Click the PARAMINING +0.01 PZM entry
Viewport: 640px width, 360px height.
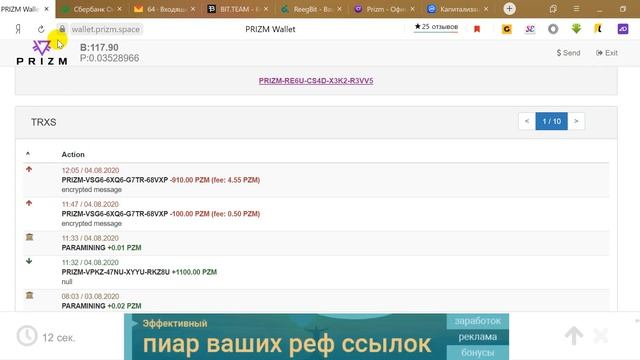pos(101,248)
